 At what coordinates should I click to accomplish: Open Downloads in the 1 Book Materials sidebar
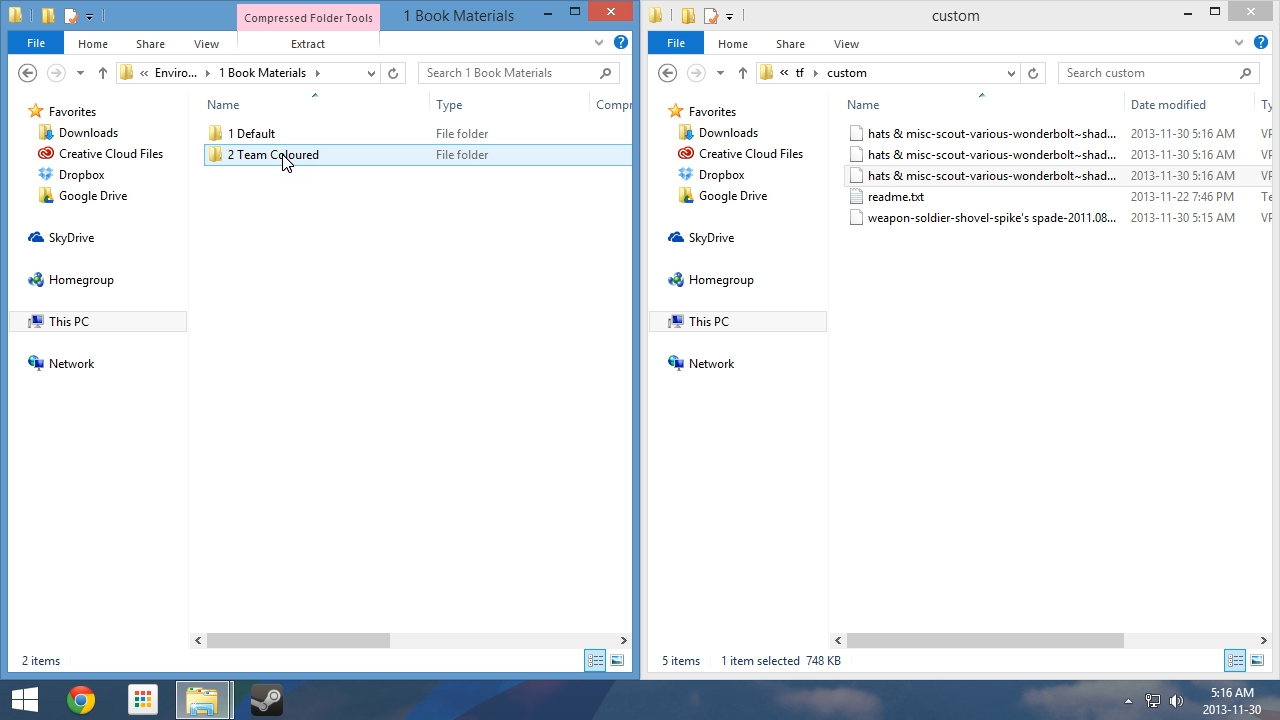(88, 133)
